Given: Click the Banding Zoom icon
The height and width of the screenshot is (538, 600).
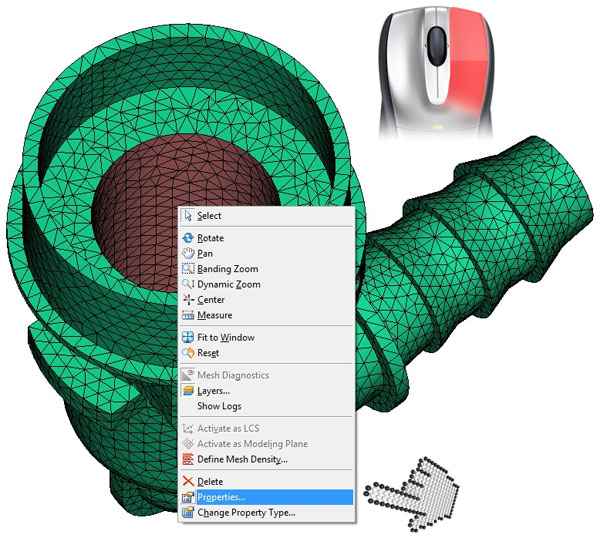Looking at the screenshot, I should click(x=188, y=269).
